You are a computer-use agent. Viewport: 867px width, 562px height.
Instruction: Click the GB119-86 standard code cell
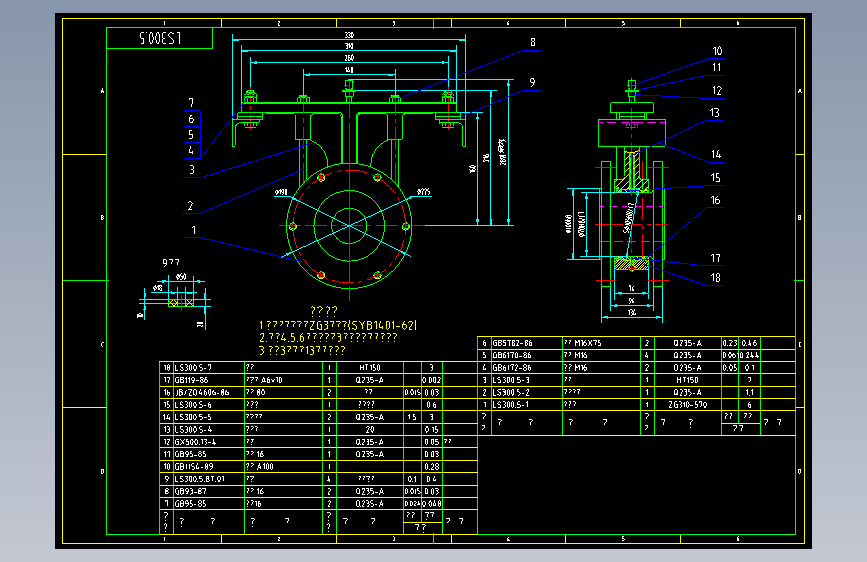point(208,380)
